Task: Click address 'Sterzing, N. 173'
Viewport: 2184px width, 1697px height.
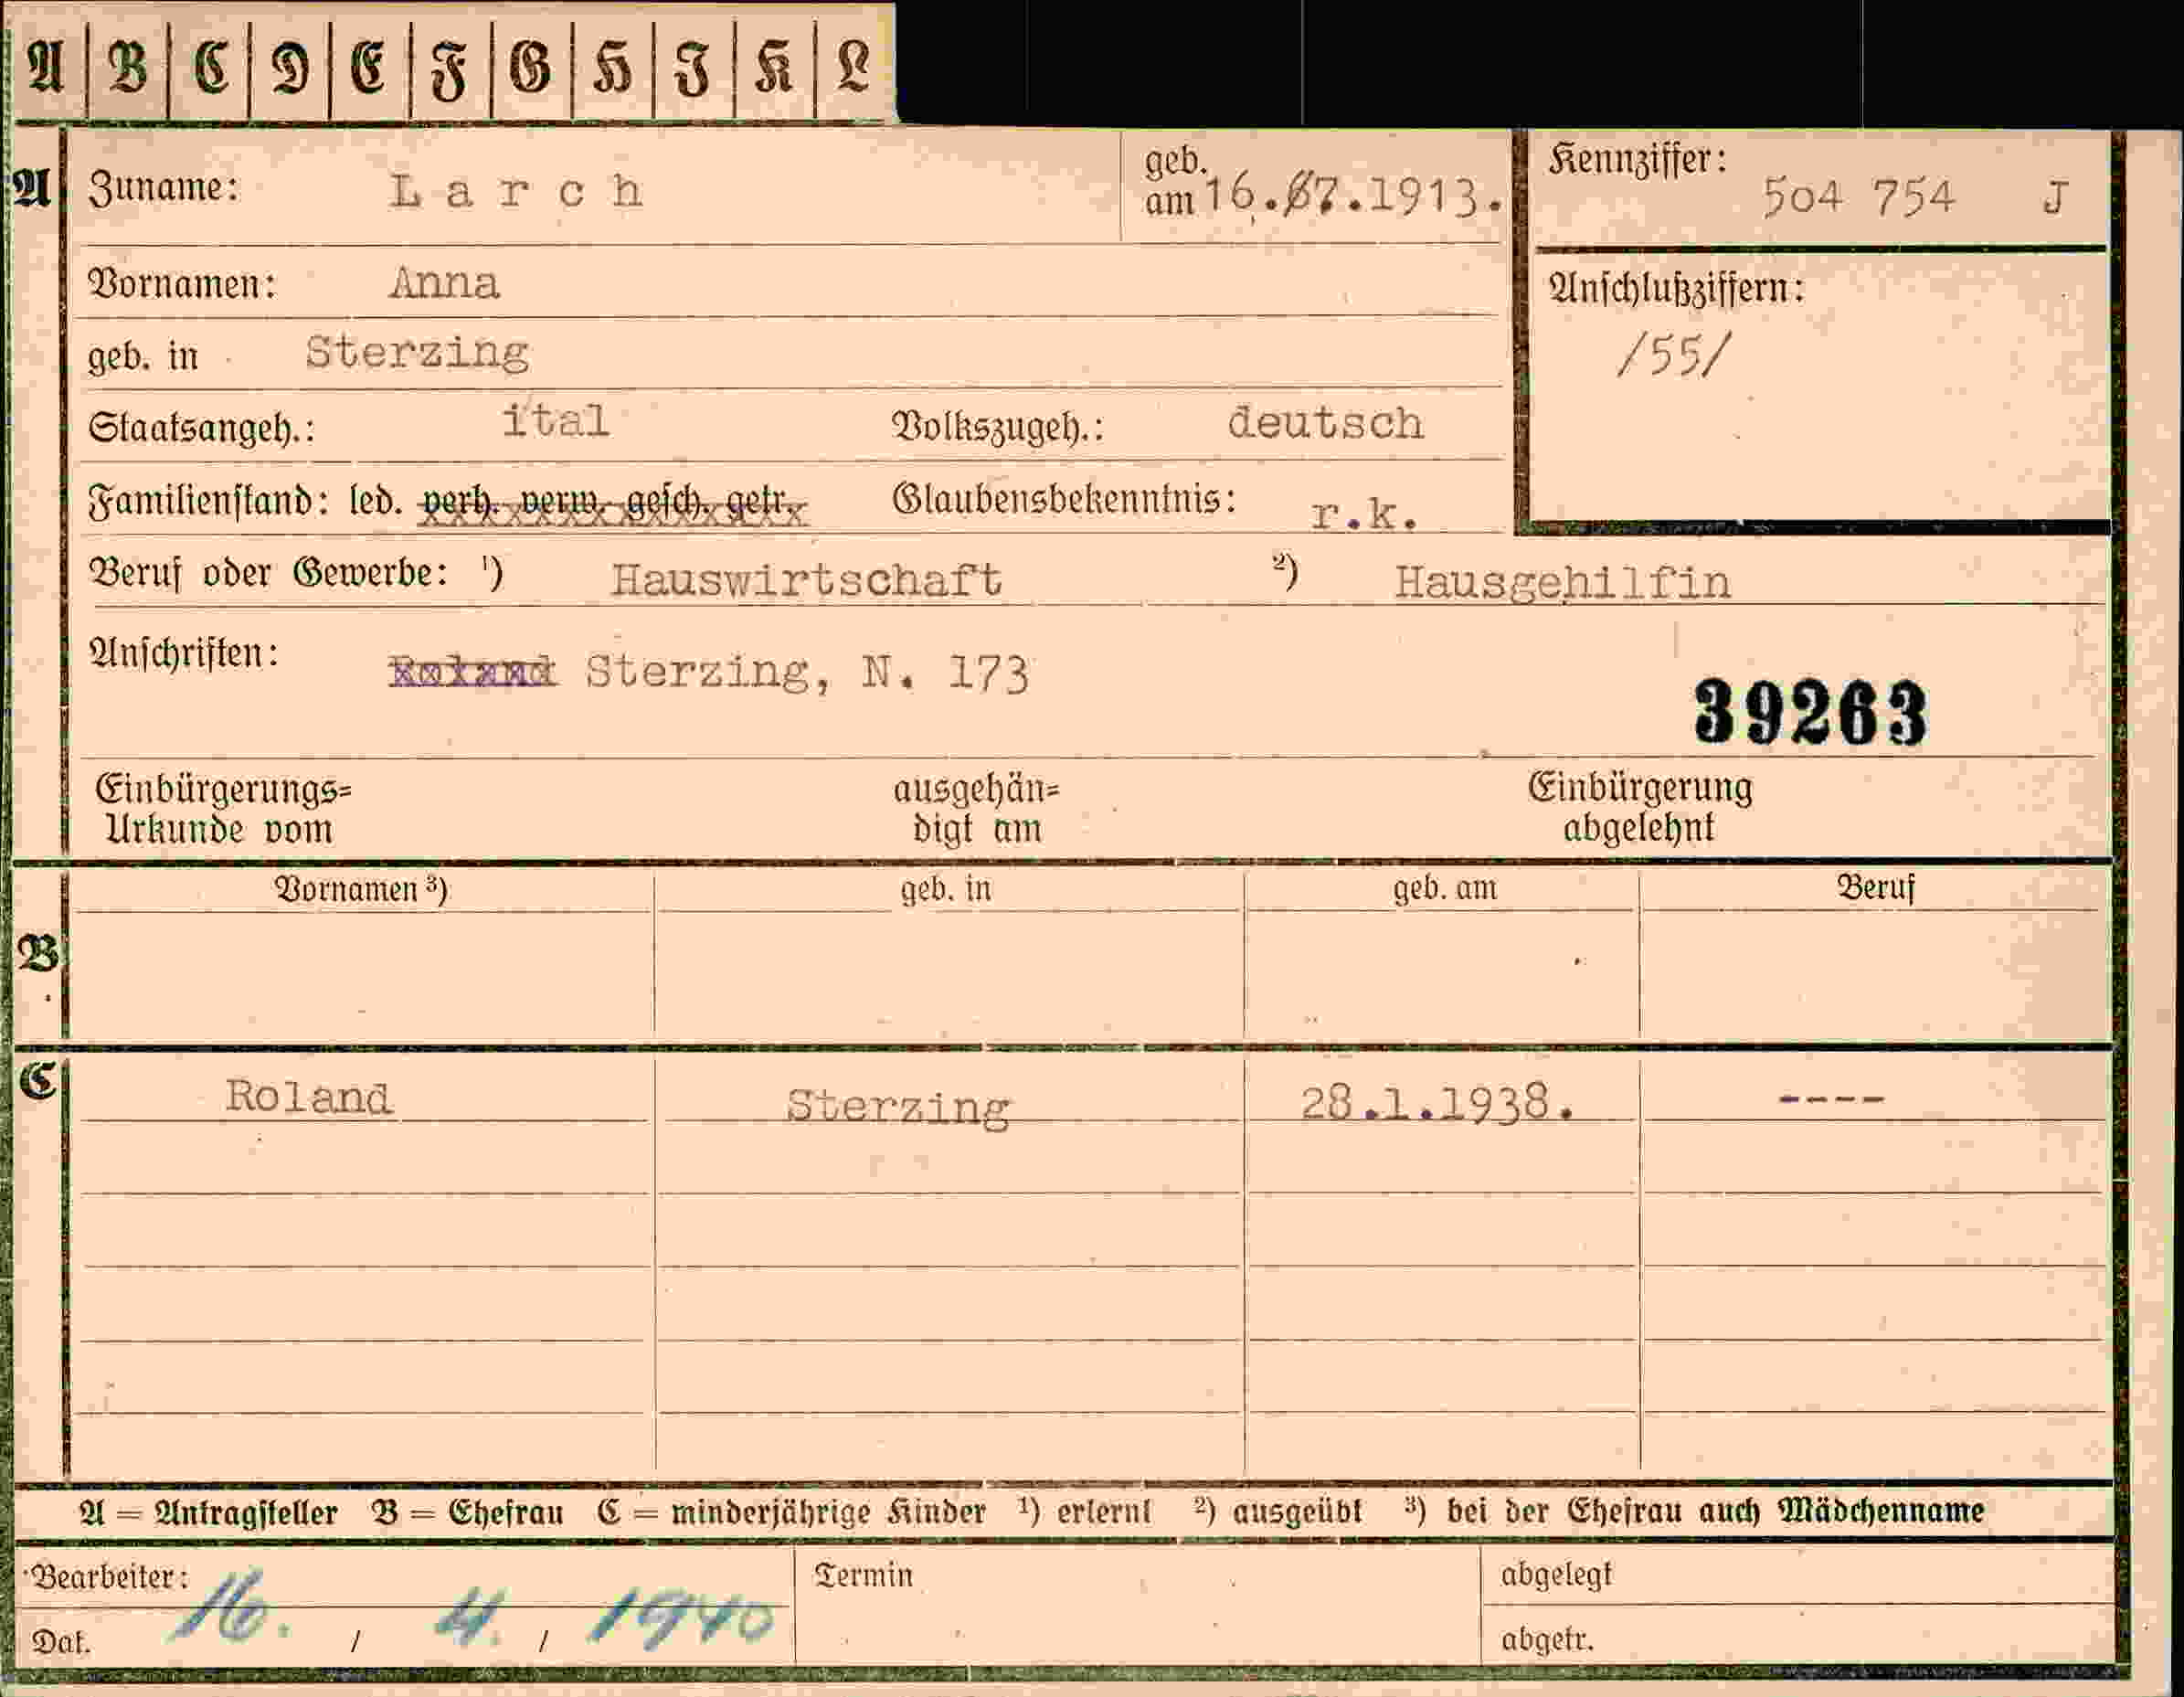Action: tap(806, 673)
